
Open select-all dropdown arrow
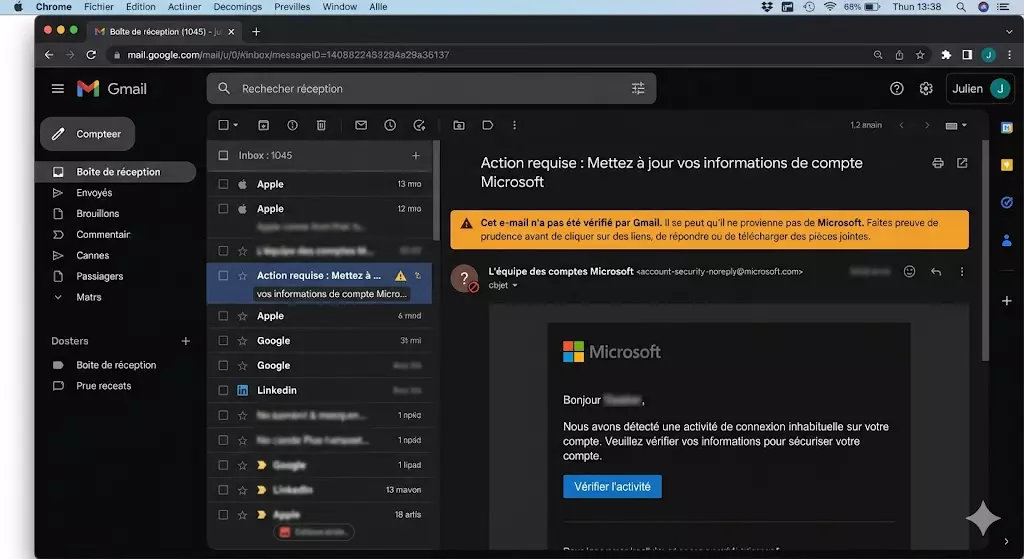[236, 125]
